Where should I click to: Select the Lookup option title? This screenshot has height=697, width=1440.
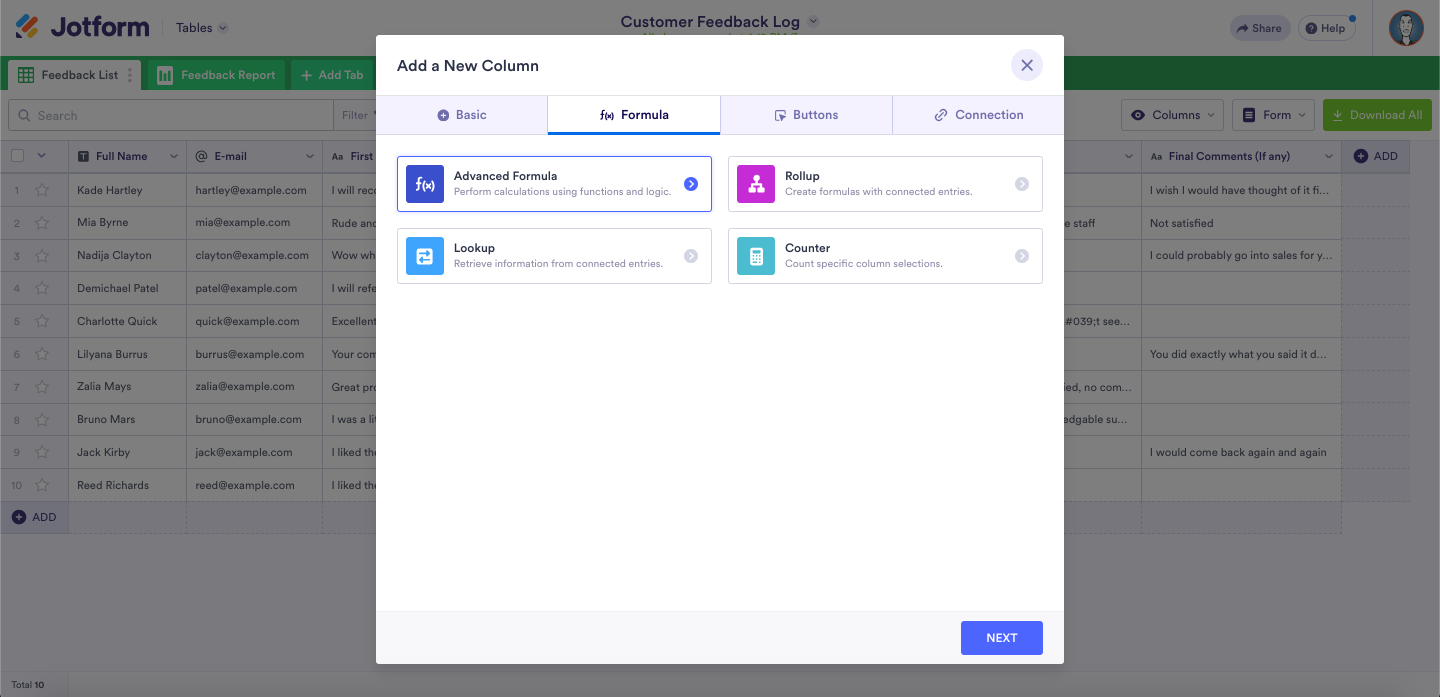(x=474, y=248)
